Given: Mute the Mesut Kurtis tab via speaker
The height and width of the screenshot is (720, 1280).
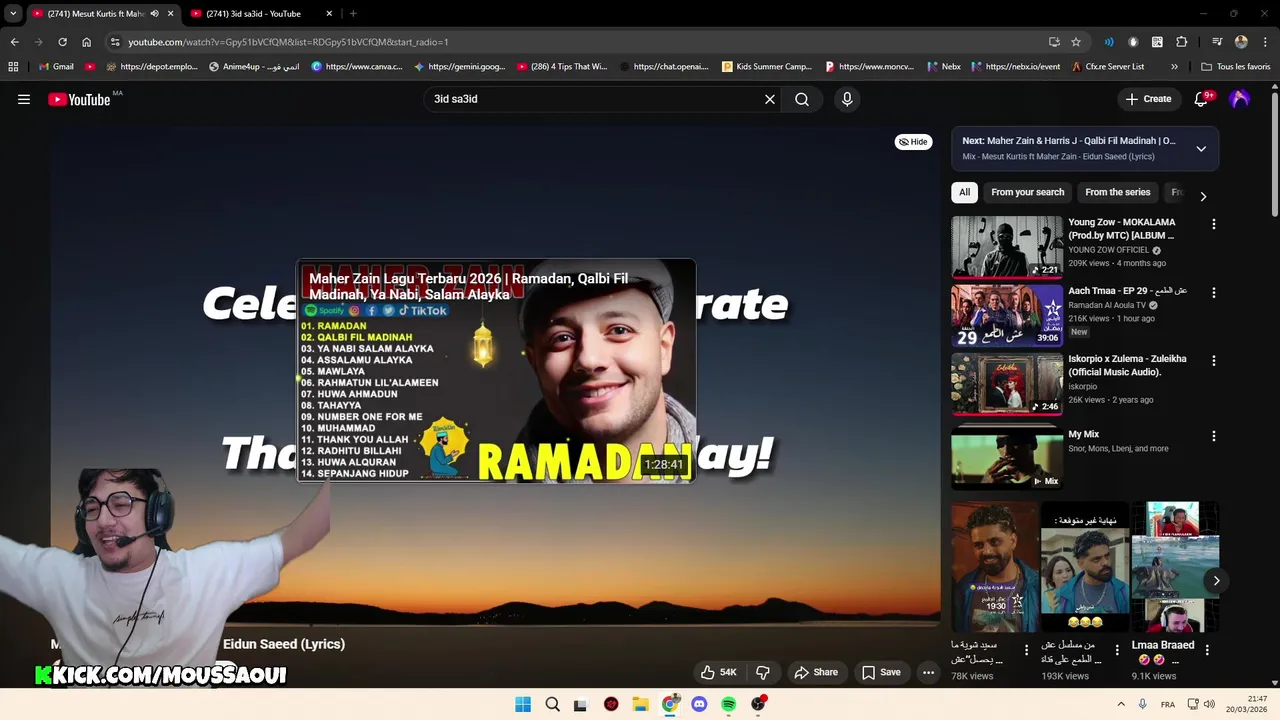Looking at the screenshot, I should click(x=154, y=14).
